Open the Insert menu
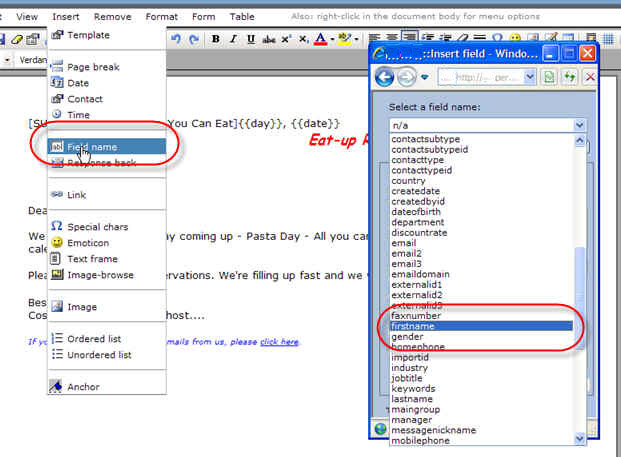Screen dimensions: 621x457 point(66,17)
